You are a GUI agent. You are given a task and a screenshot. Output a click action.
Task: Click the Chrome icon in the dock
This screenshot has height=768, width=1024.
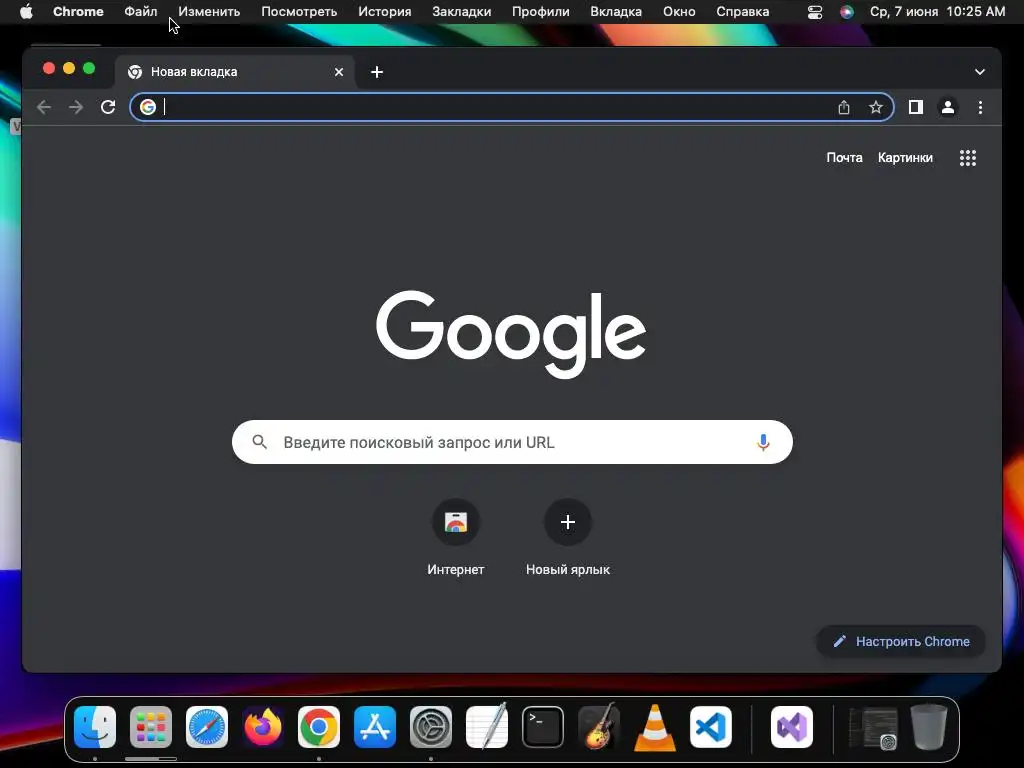319,727
